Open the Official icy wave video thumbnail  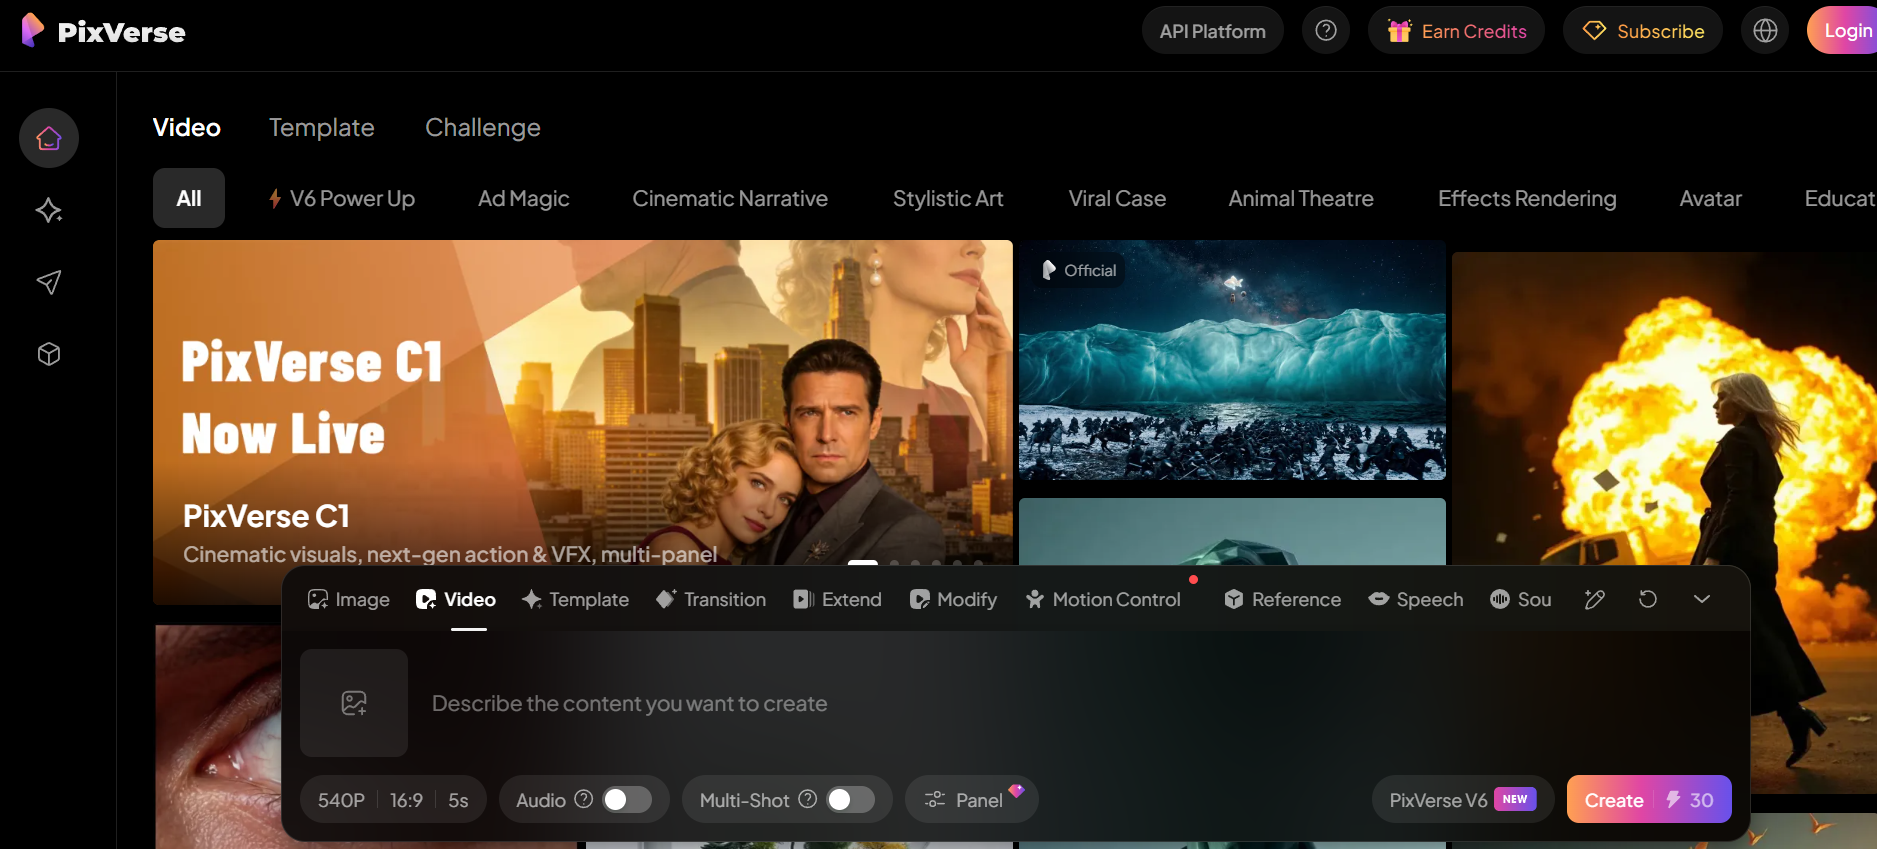tap(1232, 360)
